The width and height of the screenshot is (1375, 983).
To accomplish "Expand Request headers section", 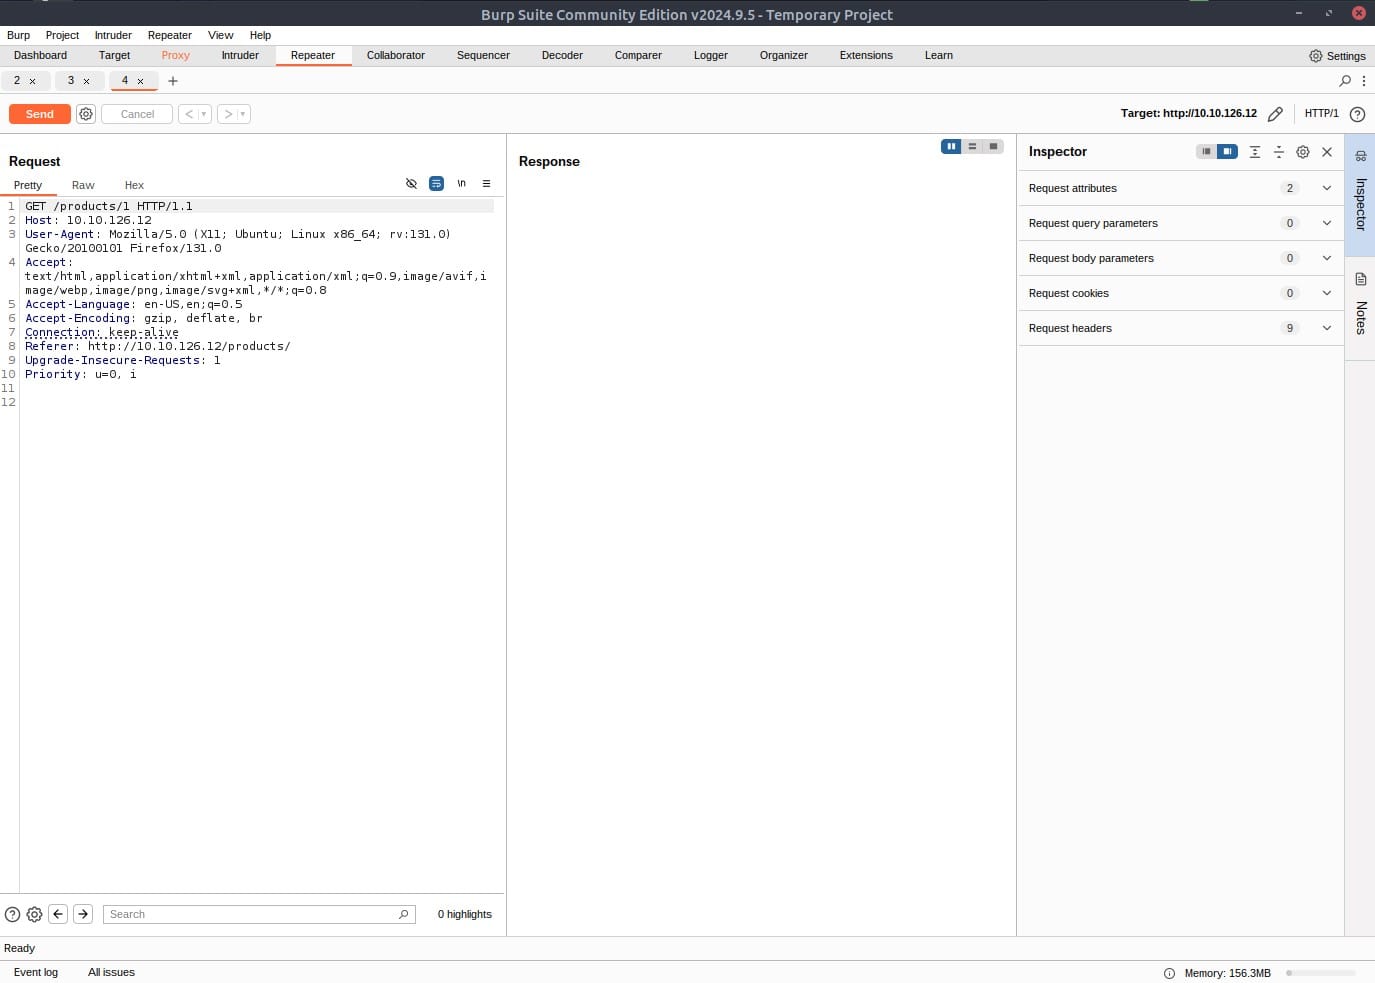I will [1327, 328].
